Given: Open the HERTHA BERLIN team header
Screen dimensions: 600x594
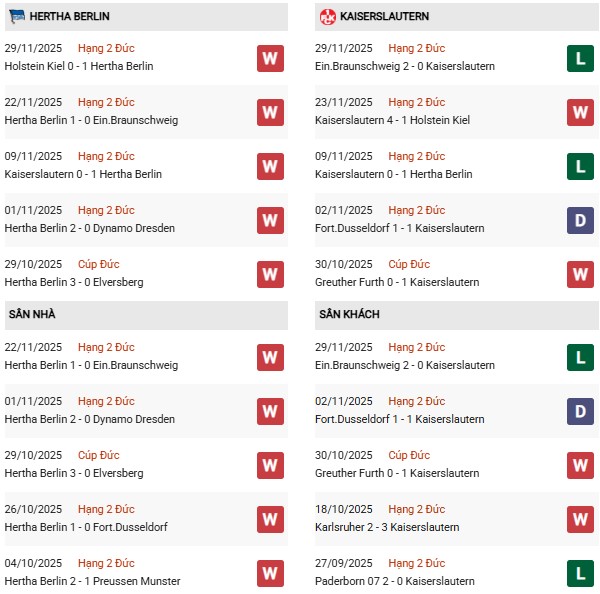Looking at the screenshot, I should [x=71, y=17].
